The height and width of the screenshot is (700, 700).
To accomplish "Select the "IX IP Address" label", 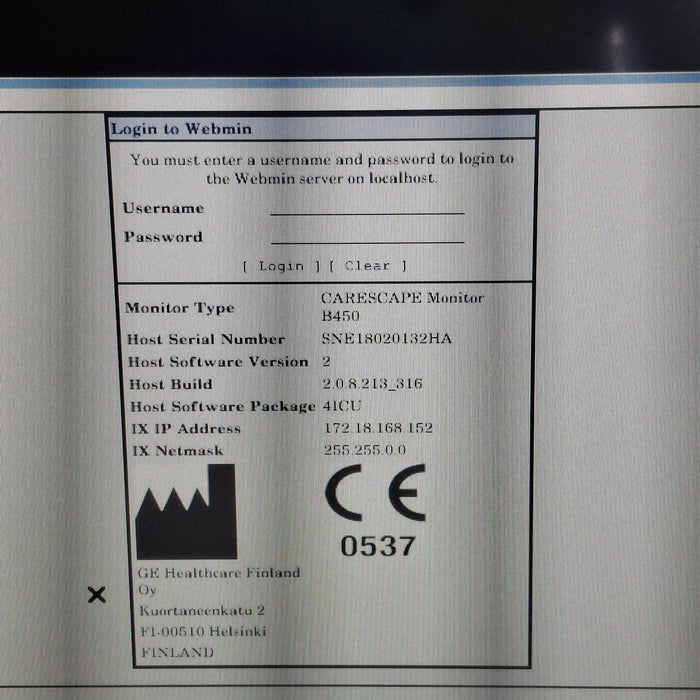I will click(x=186, y=429).
